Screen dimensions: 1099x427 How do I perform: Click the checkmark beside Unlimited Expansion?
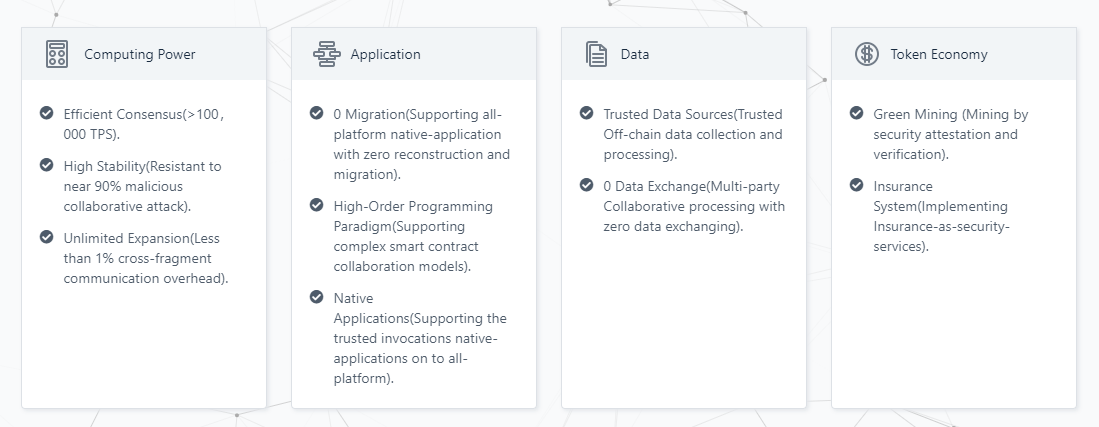tap(47, 236)
